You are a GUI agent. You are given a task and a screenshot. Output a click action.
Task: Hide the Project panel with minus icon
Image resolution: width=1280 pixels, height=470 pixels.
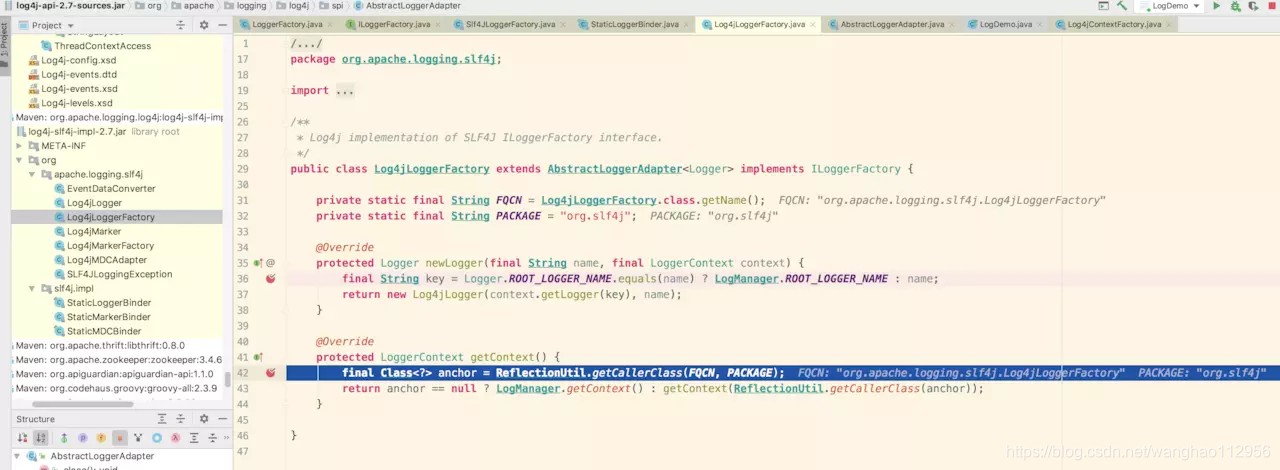[x=222, y=25]
